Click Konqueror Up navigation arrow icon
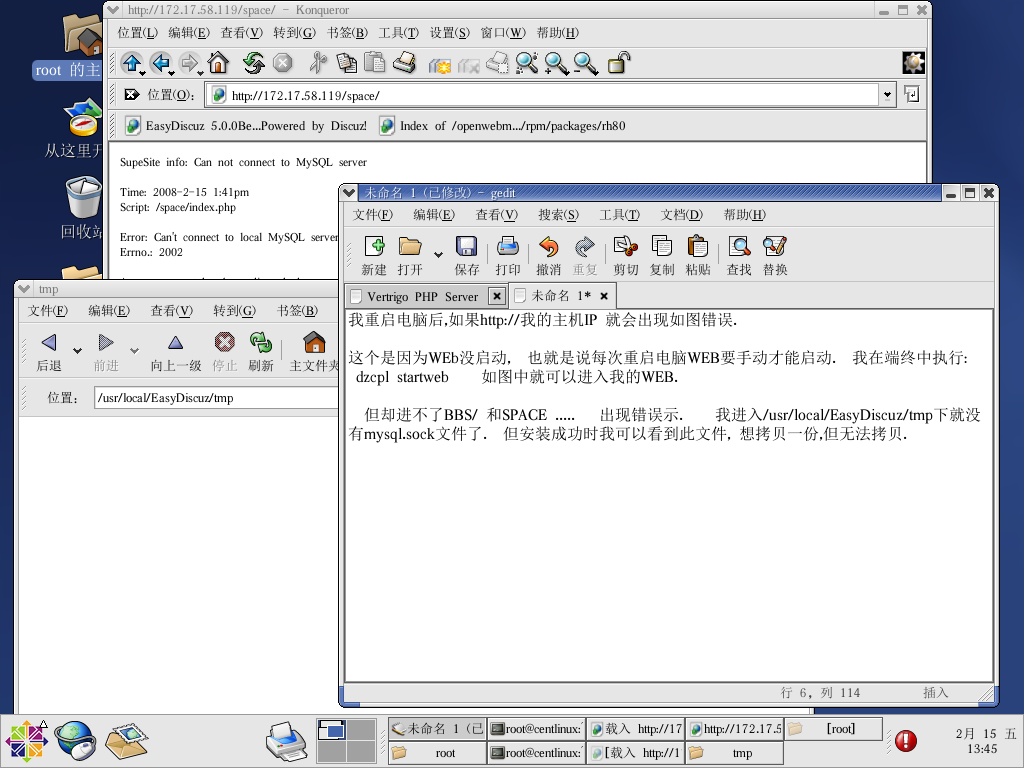Image resolution: width=1024 pixels, height=768 pixels. [132, 63]
